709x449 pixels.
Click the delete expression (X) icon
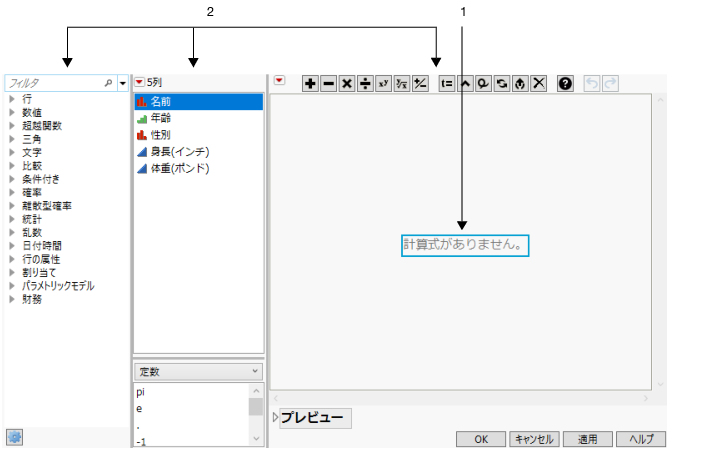pos(539,84)
